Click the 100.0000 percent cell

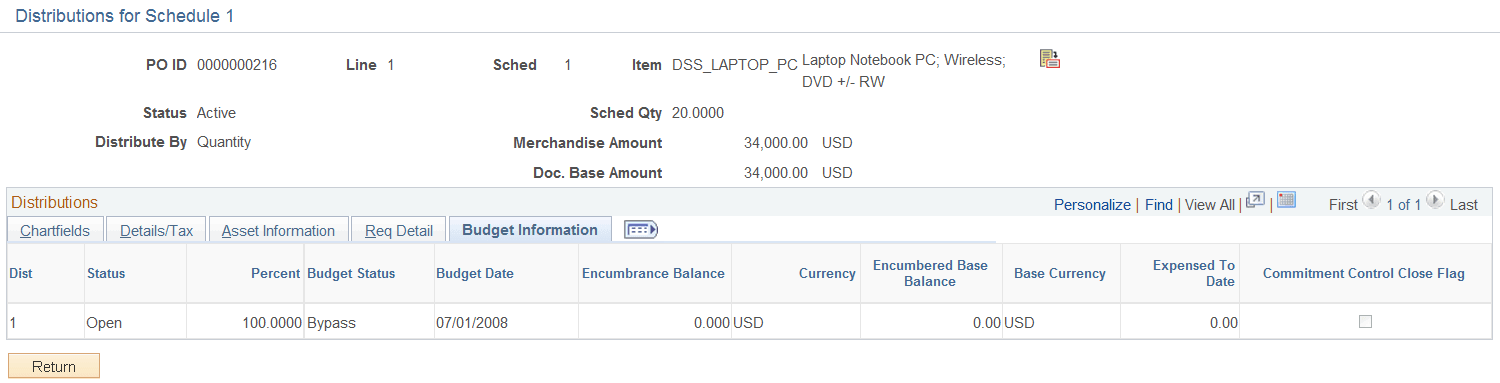271,323
